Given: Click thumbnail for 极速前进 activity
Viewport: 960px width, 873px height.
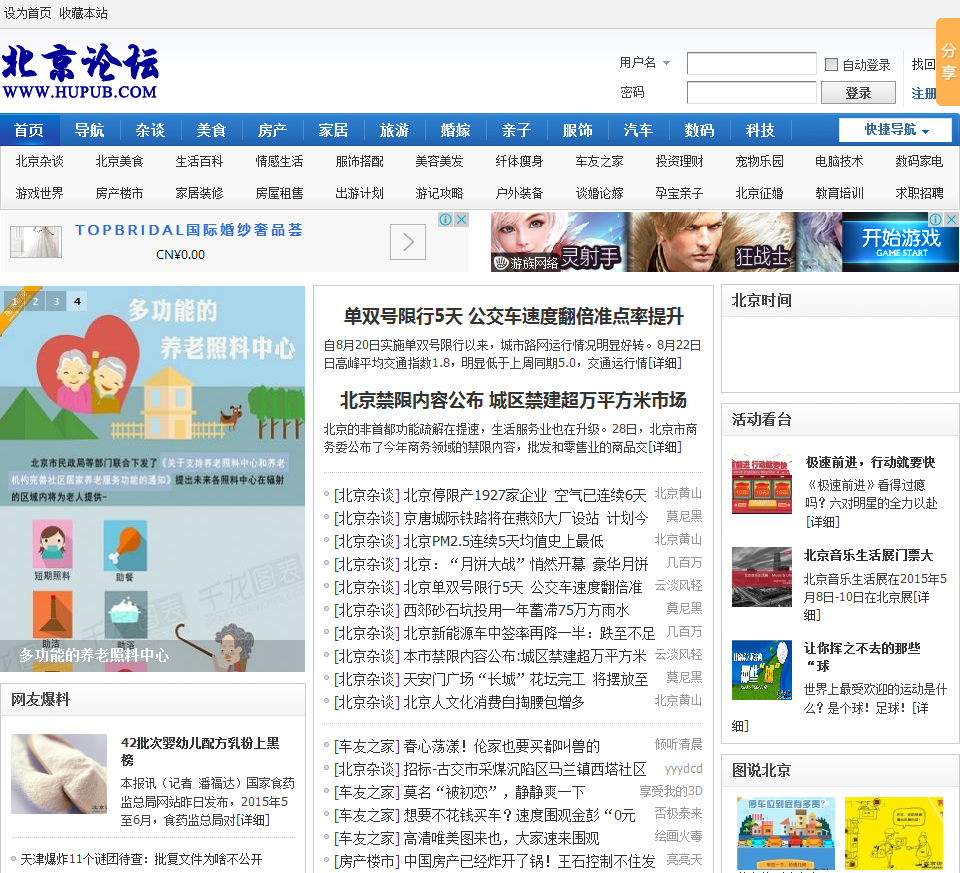Looking at the screenshot, I should click(x=762, y=484).
